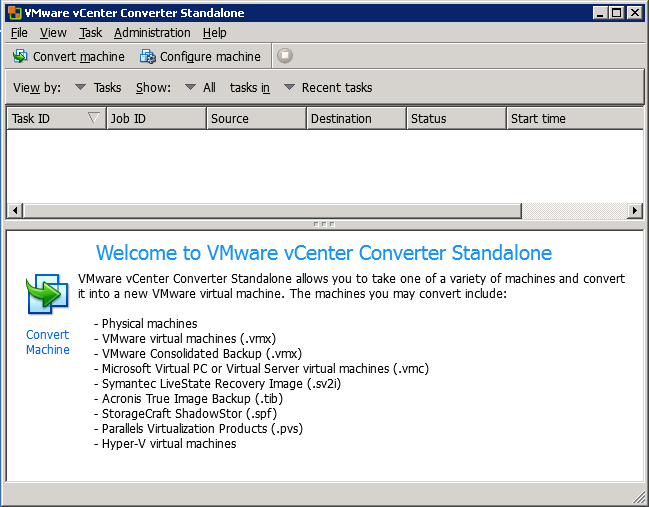This screenshot has height=507, width=649.
Task: Click the Destination column header
Action: 355,118
